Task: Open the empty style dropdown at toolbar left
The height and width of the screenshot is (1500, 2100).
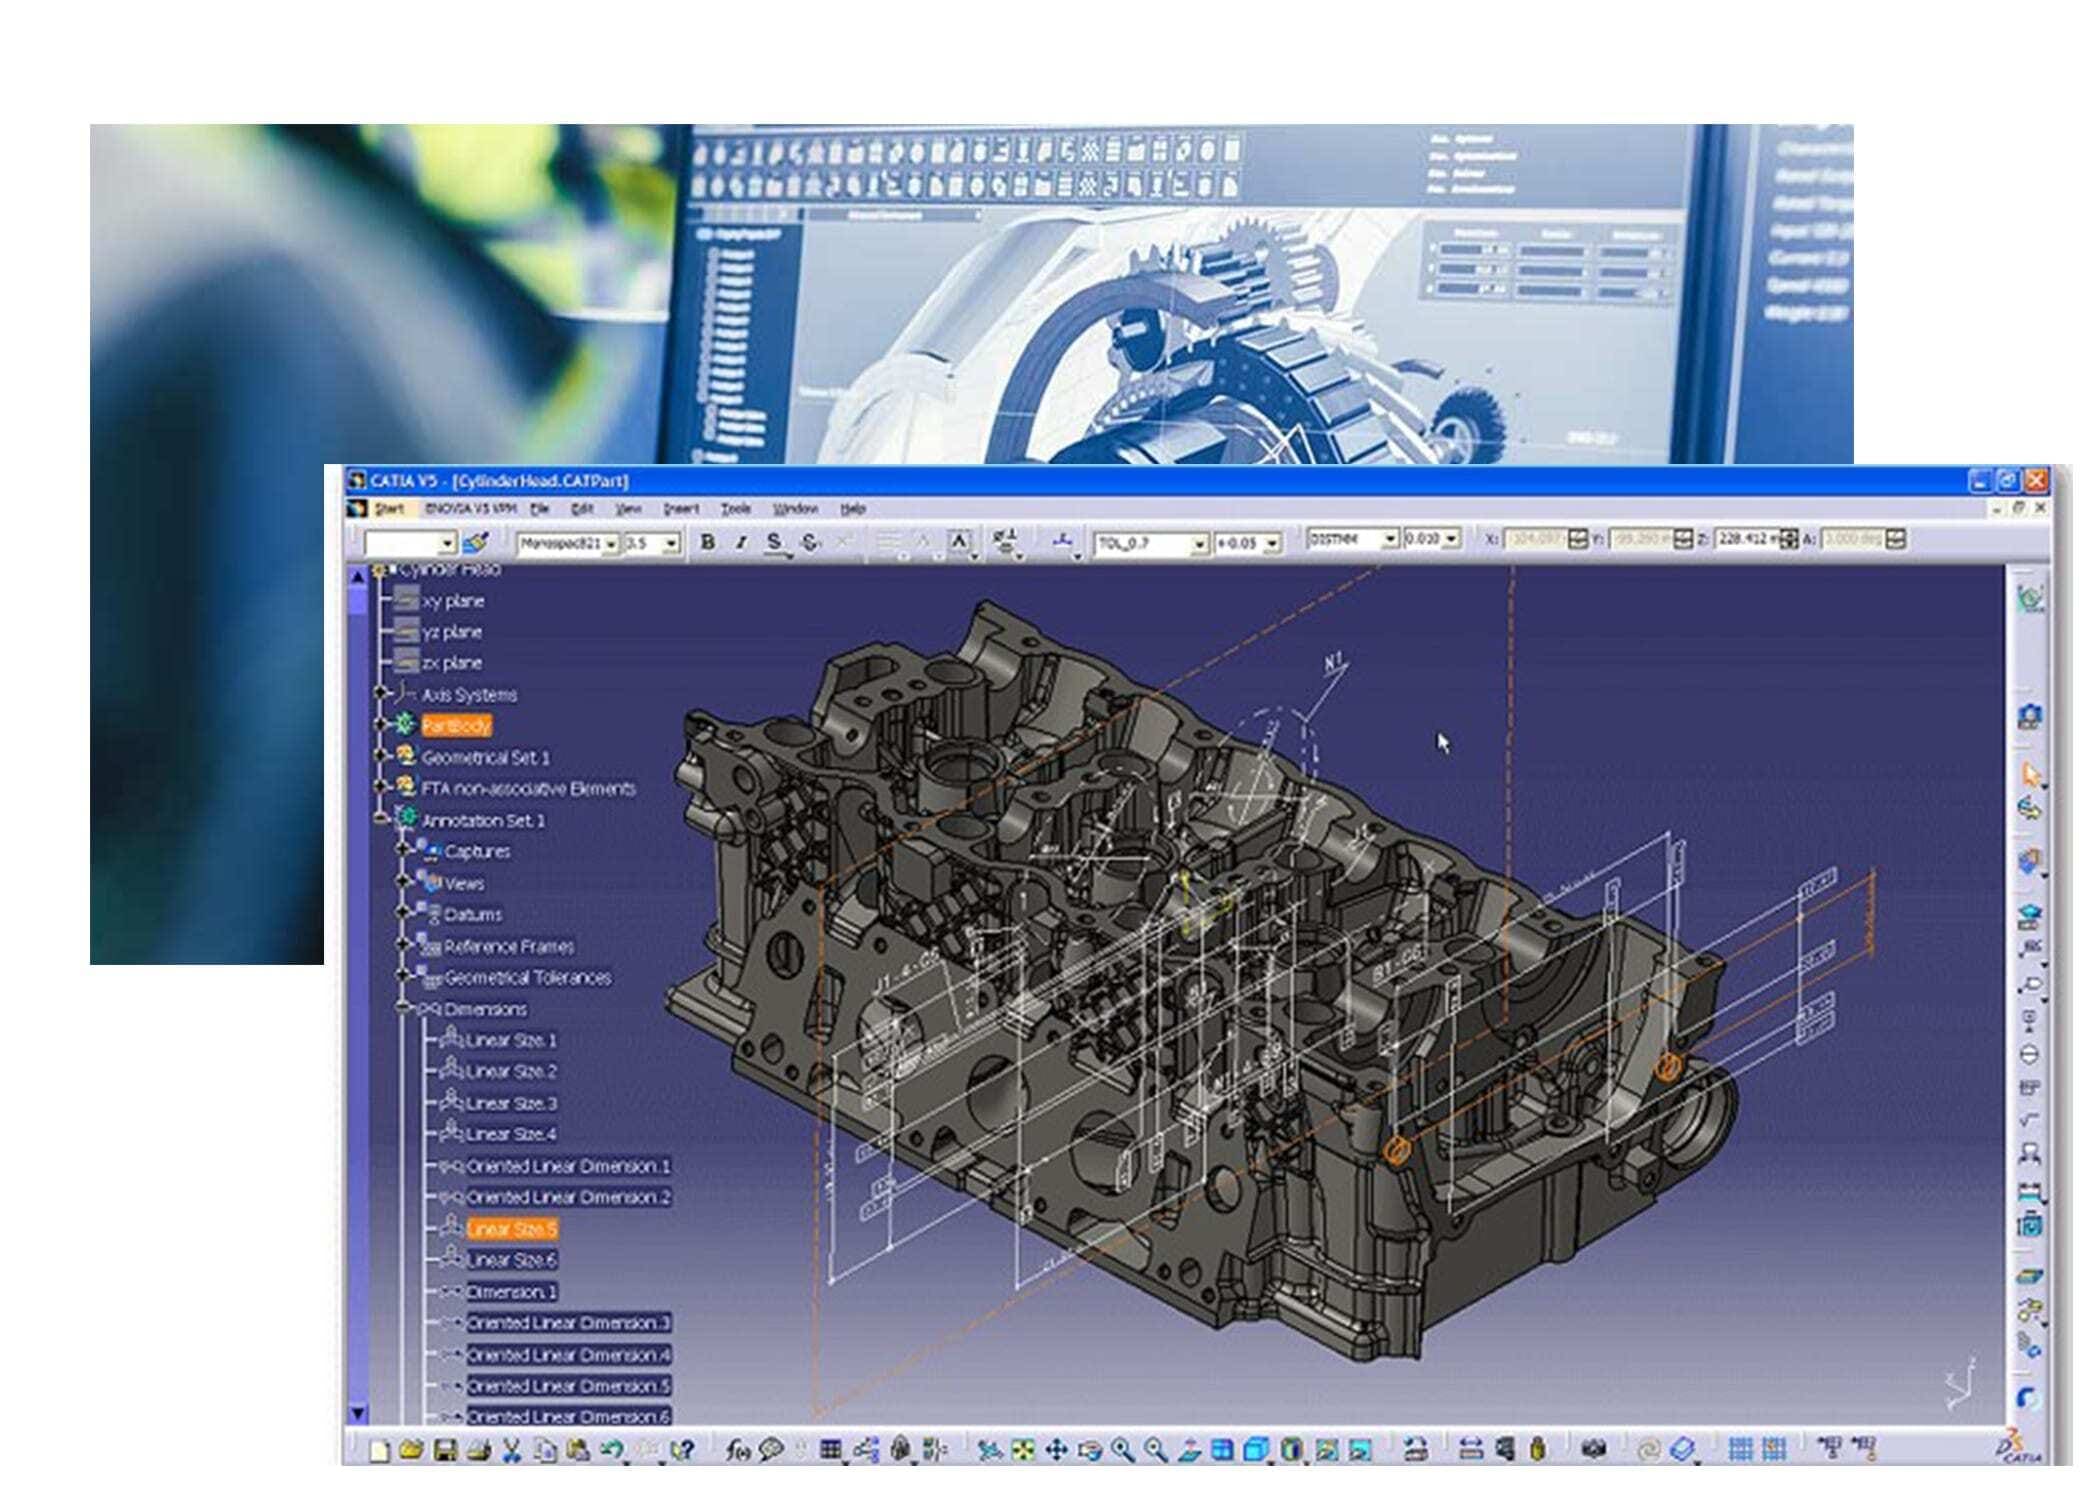Action: click(x=447, y=543)
